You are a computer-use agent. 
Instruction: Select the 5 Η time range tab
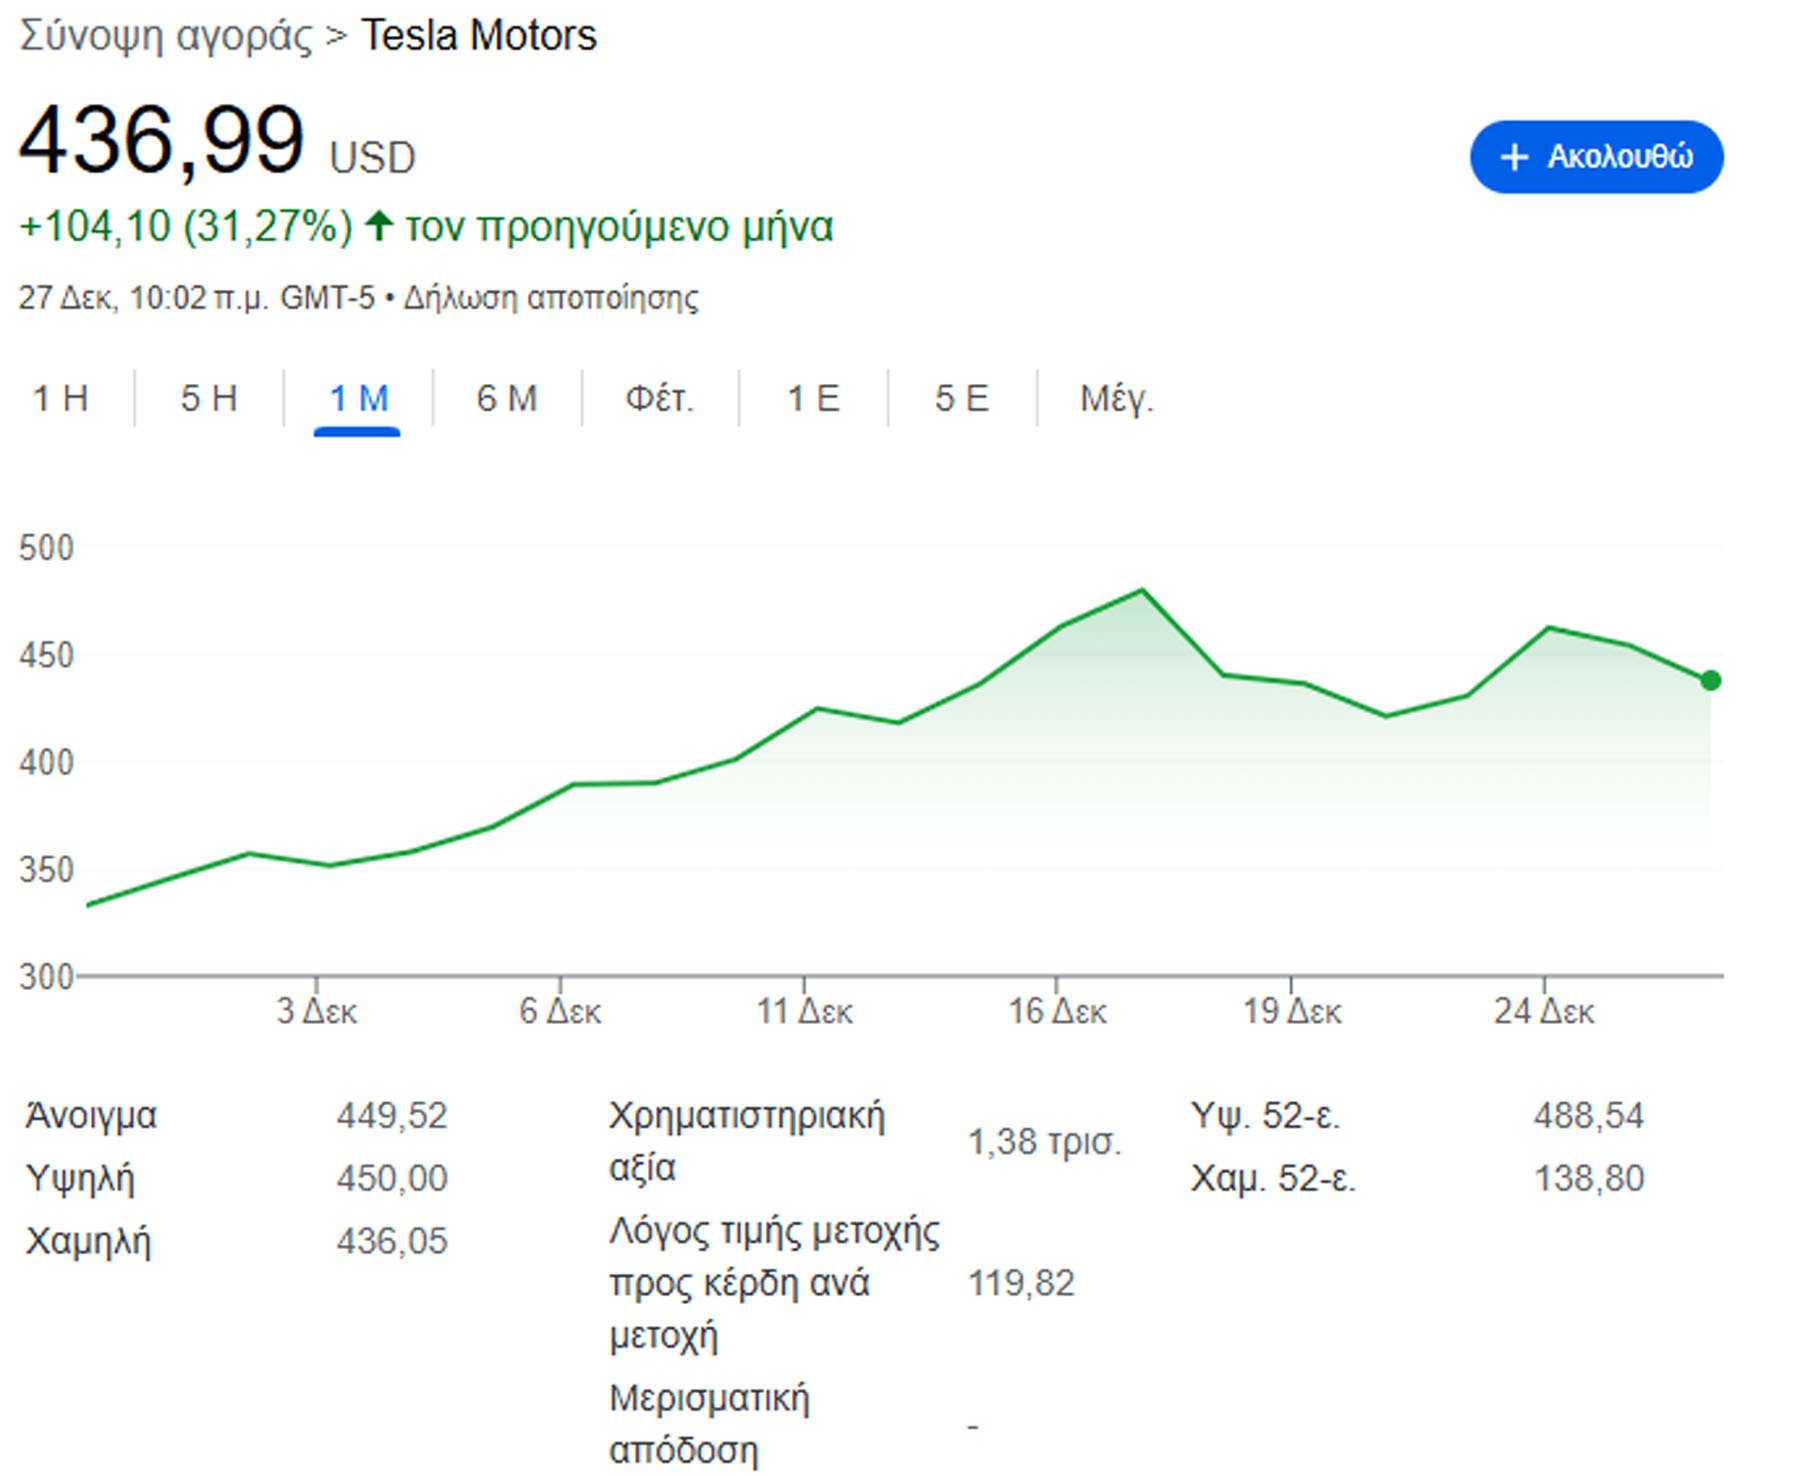tap(209, 398)
